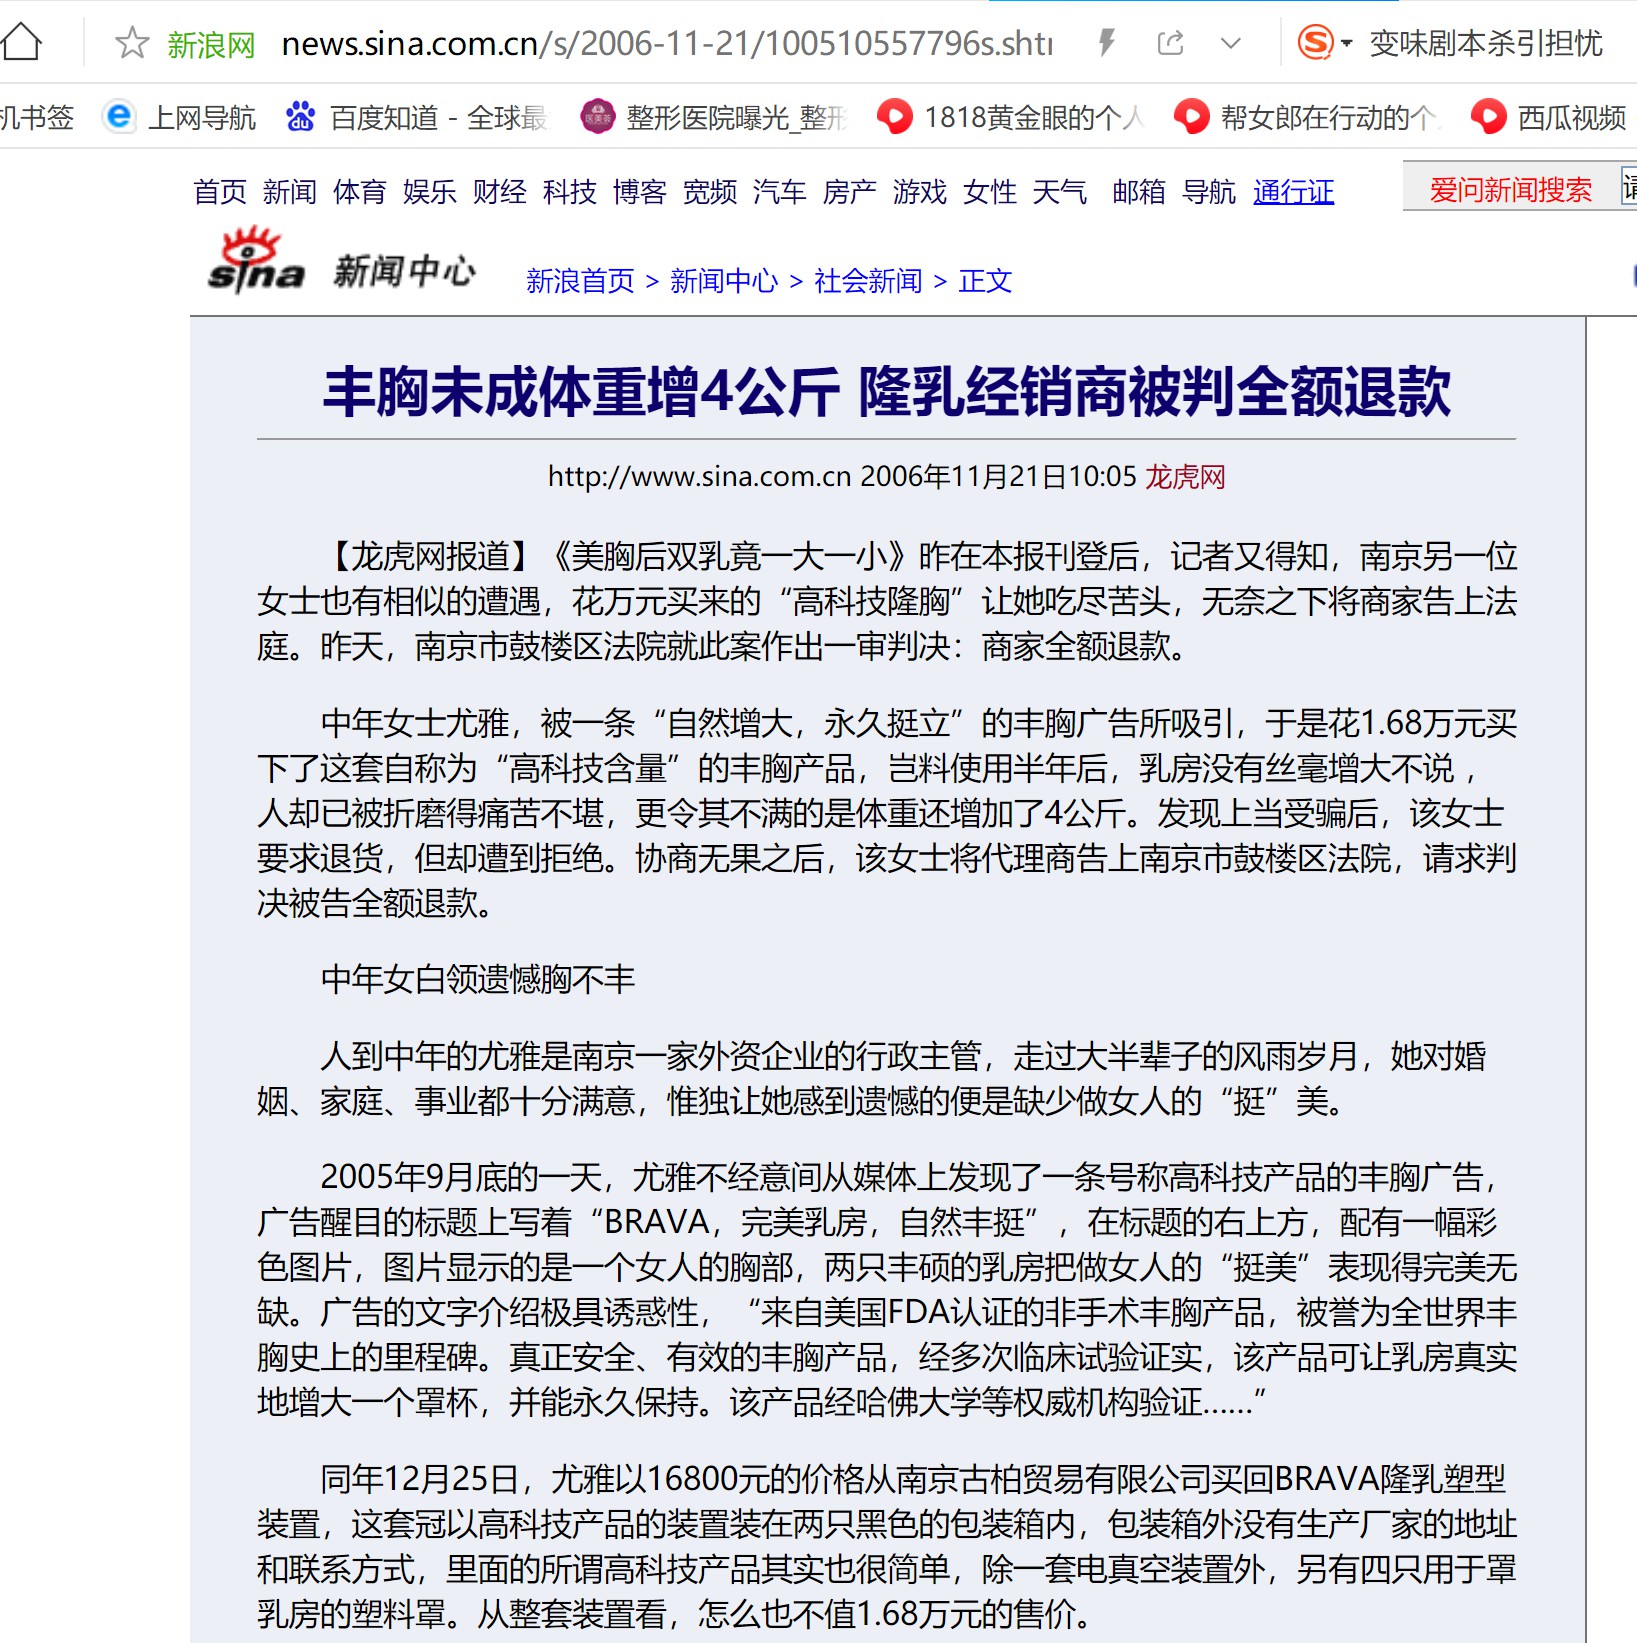Open the 邮箱 navigation item
1637x1643 pixels.
[1139, 191]
